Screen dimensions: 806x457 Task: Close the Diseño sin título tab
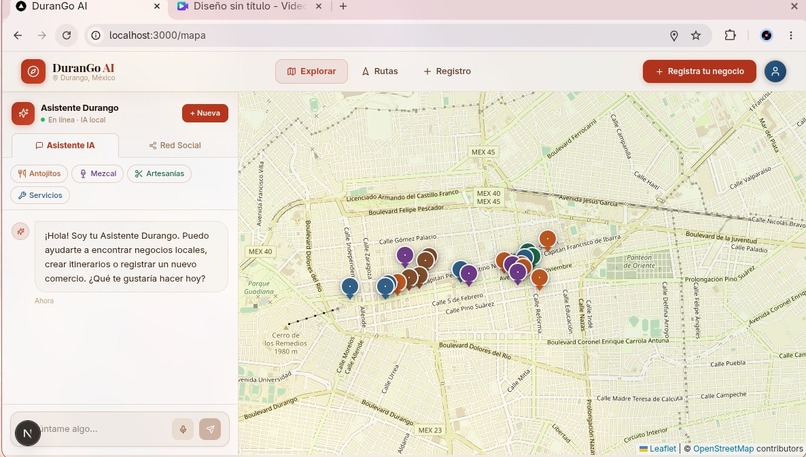318,6
